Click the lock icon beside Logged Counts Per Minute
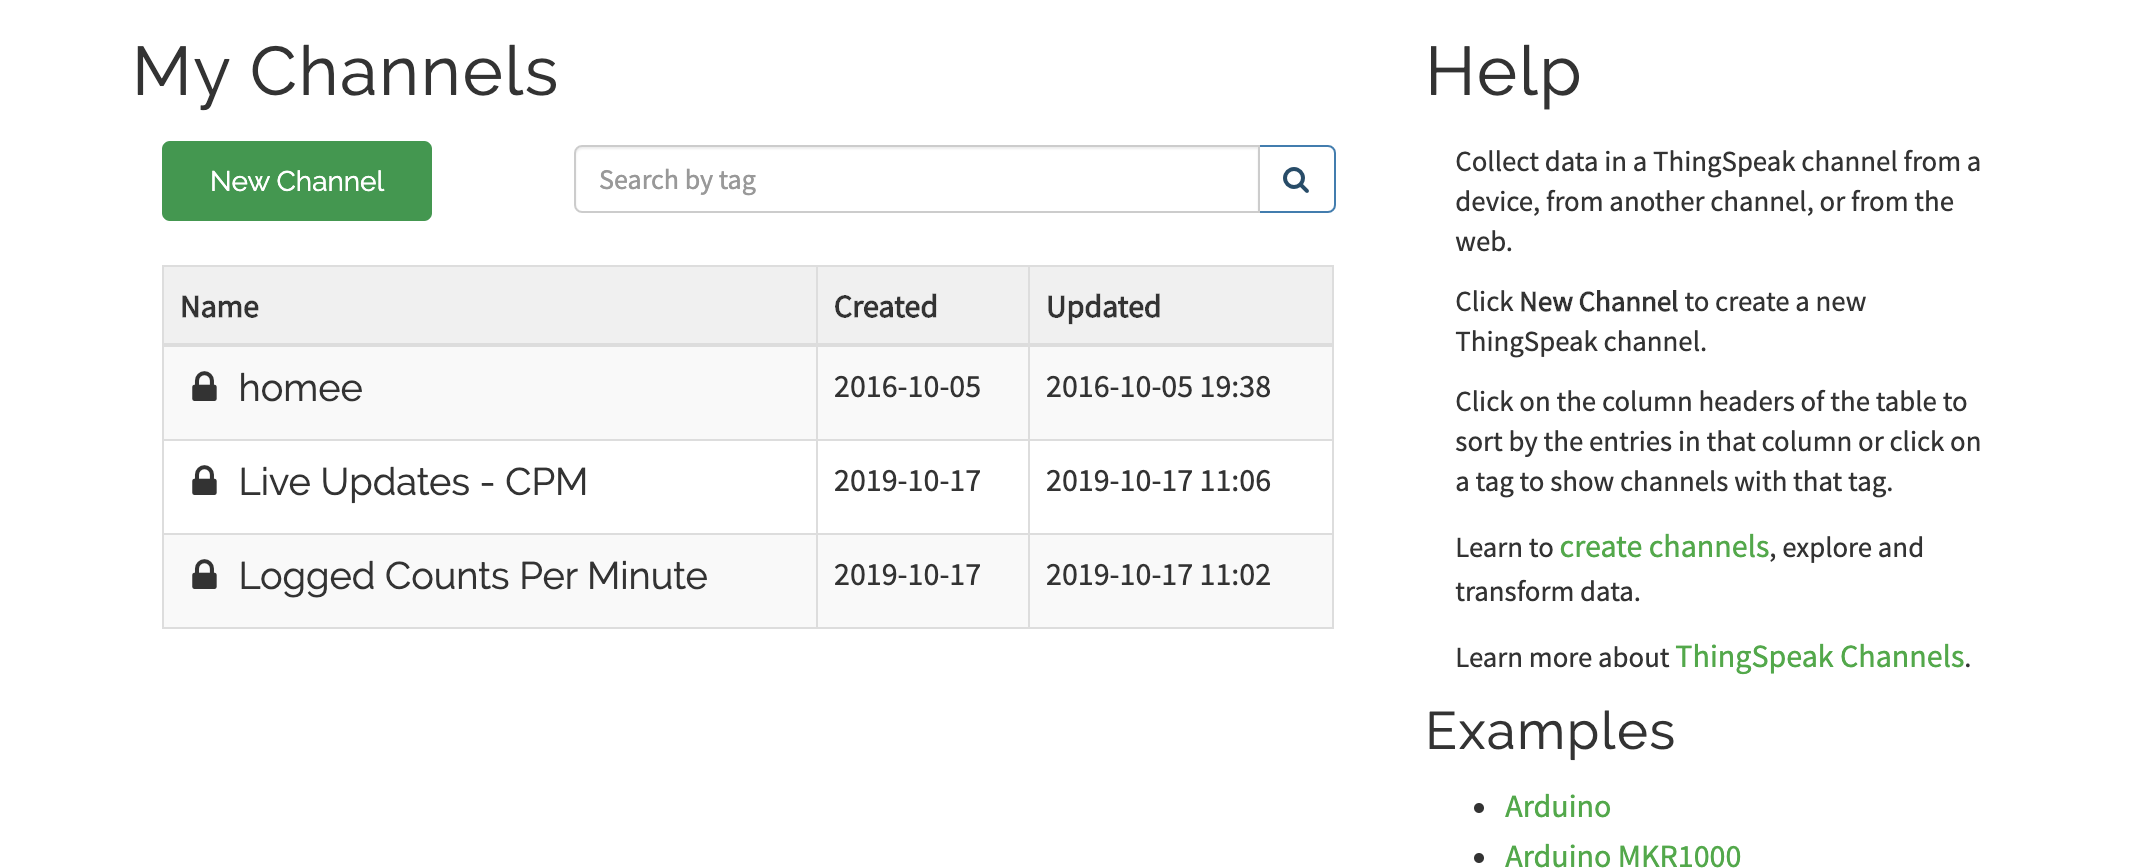This screenshot has height=868, width=2142. click(204, 575)
